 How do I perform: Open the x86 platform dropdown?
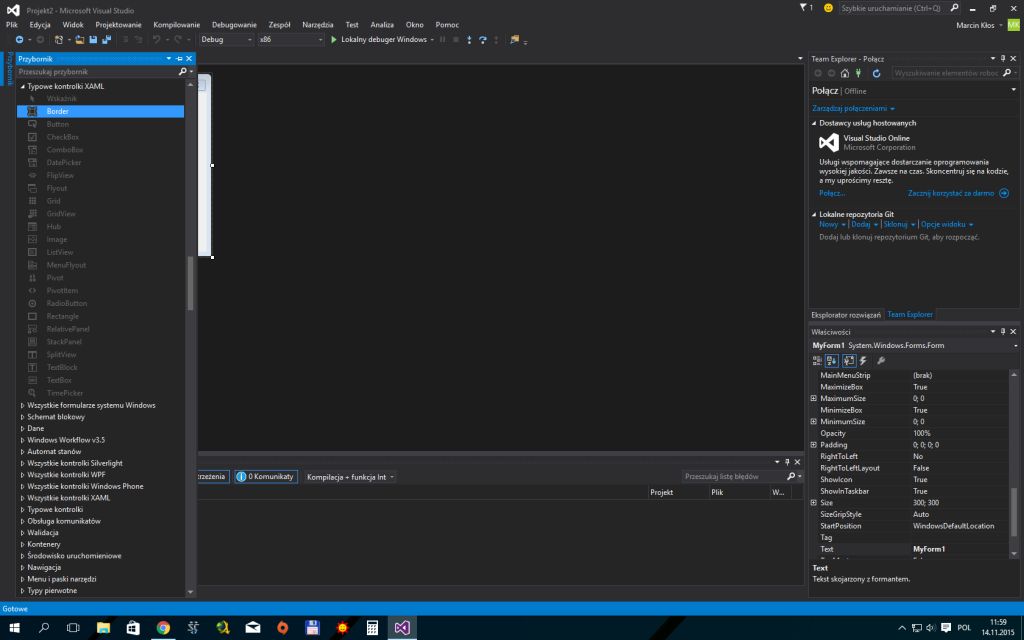(318, 40)
